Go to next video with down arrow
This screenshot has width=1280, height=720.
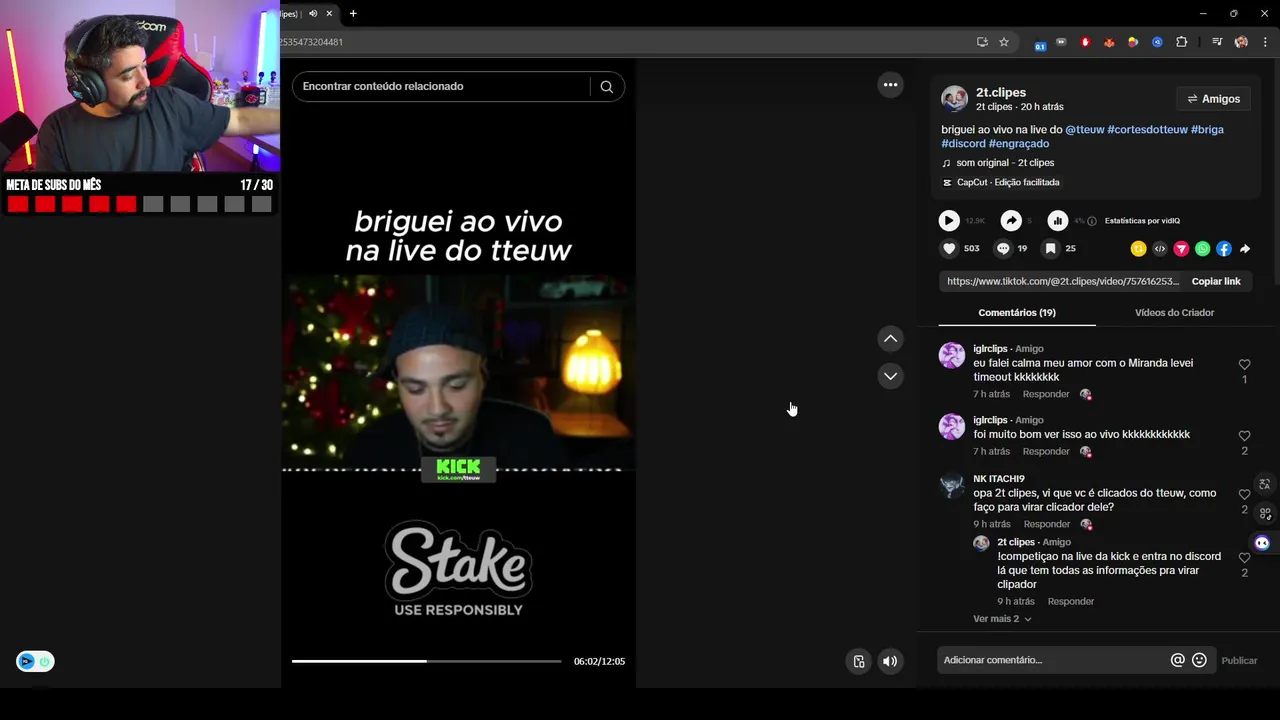(890, 376)
